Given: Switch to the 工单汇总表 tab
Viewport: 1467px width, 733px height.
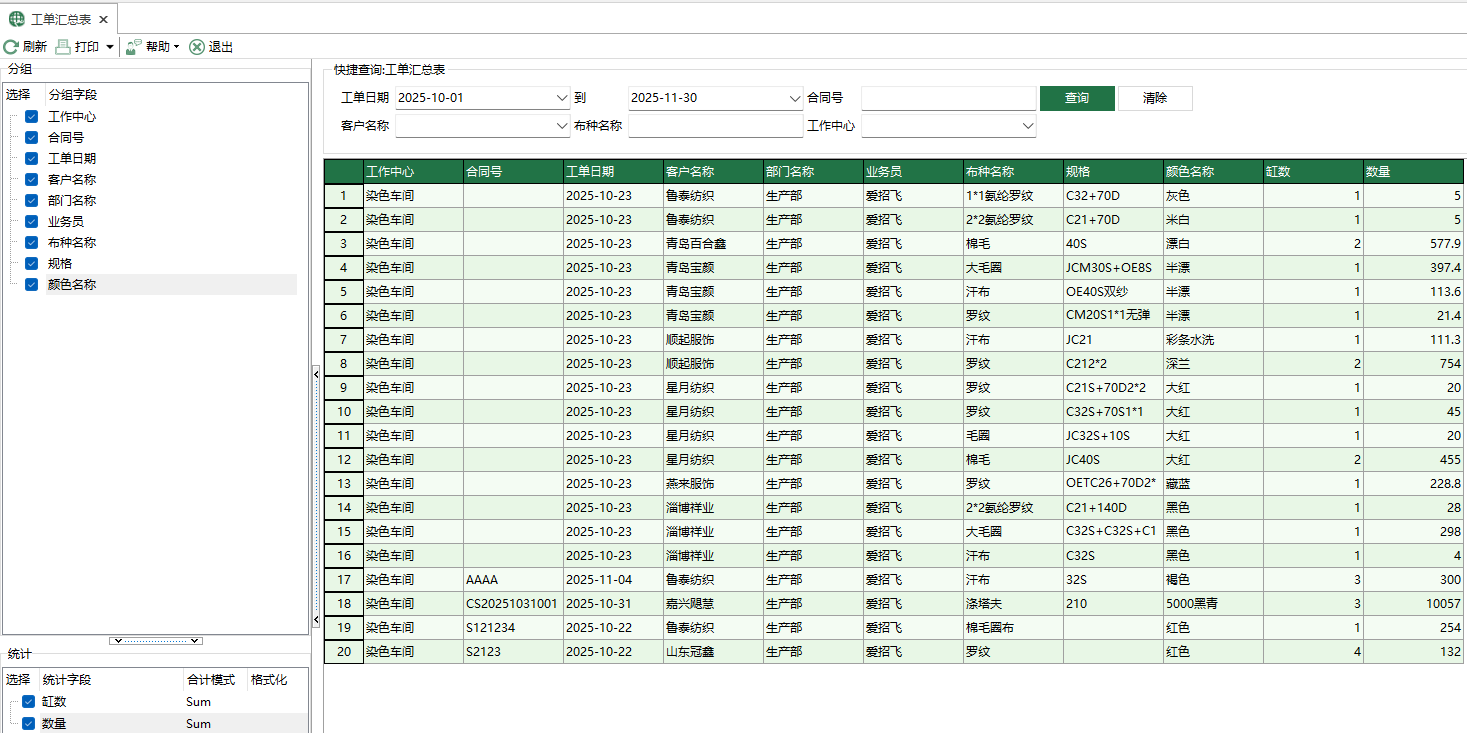Looking at the screenshot, I should point(62,20).
